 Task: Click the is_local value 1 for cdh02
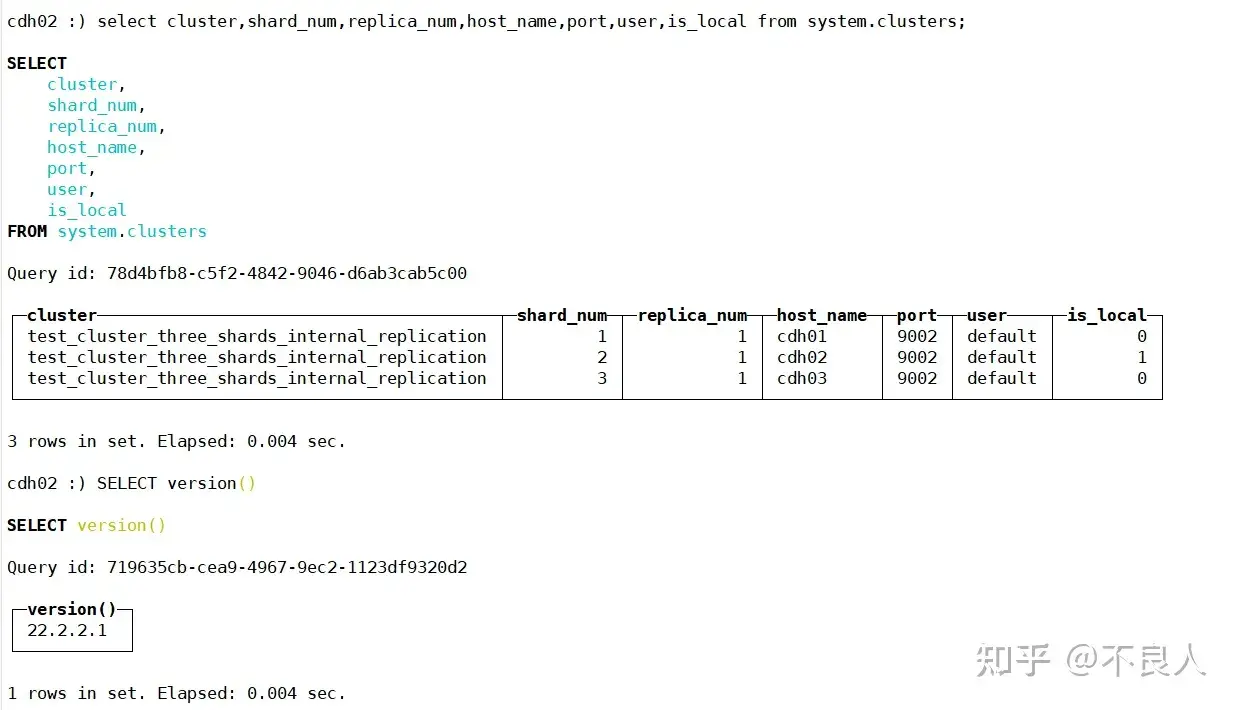[x=1141, y=357]
